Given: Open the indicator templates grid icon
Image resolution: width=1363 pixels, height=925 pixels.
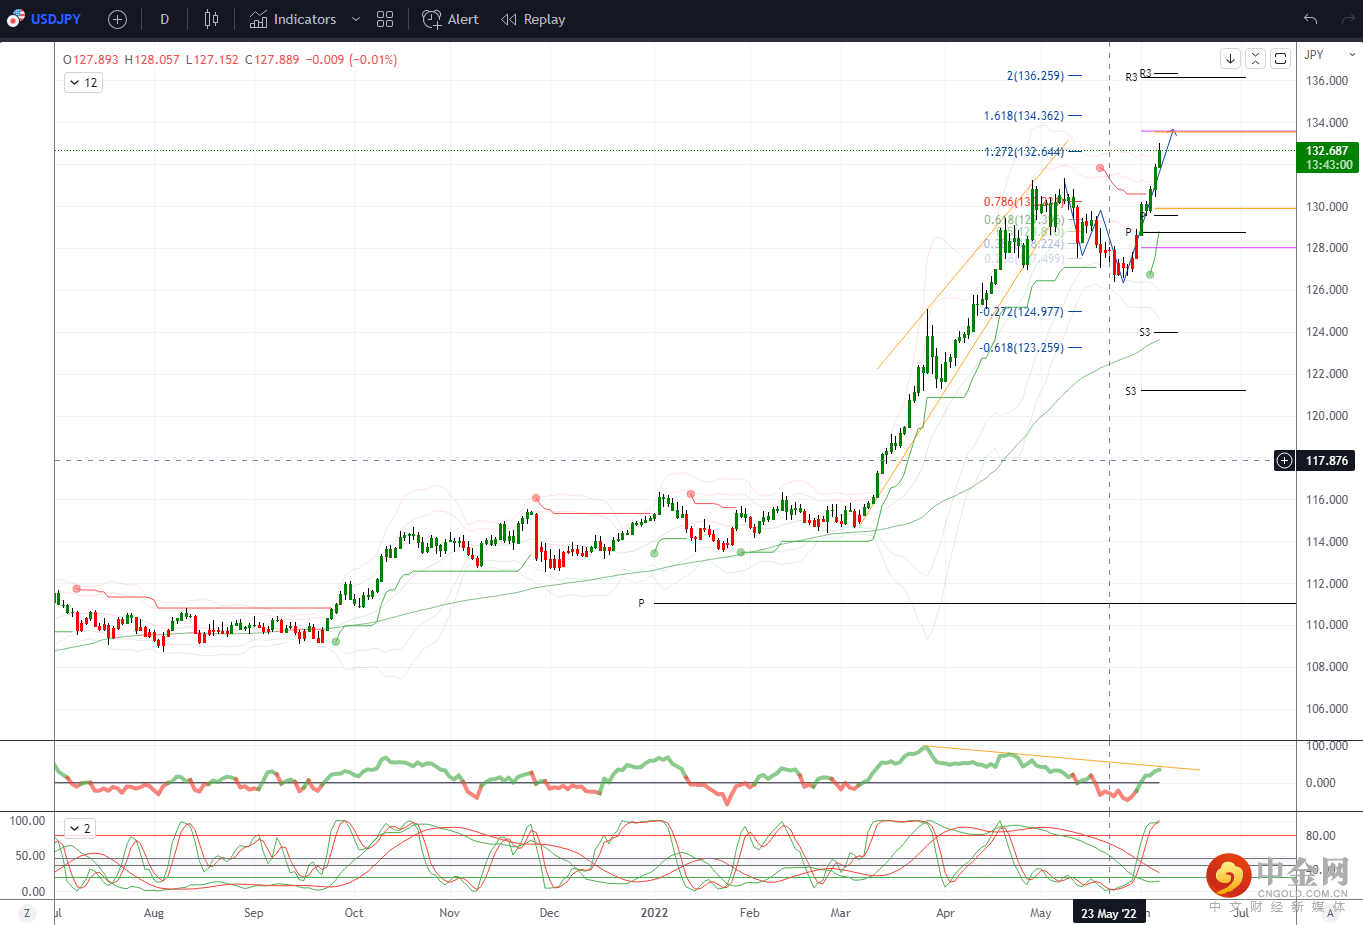Looking at the screenshot, I should pyautogui.click(x=385, y=19).
